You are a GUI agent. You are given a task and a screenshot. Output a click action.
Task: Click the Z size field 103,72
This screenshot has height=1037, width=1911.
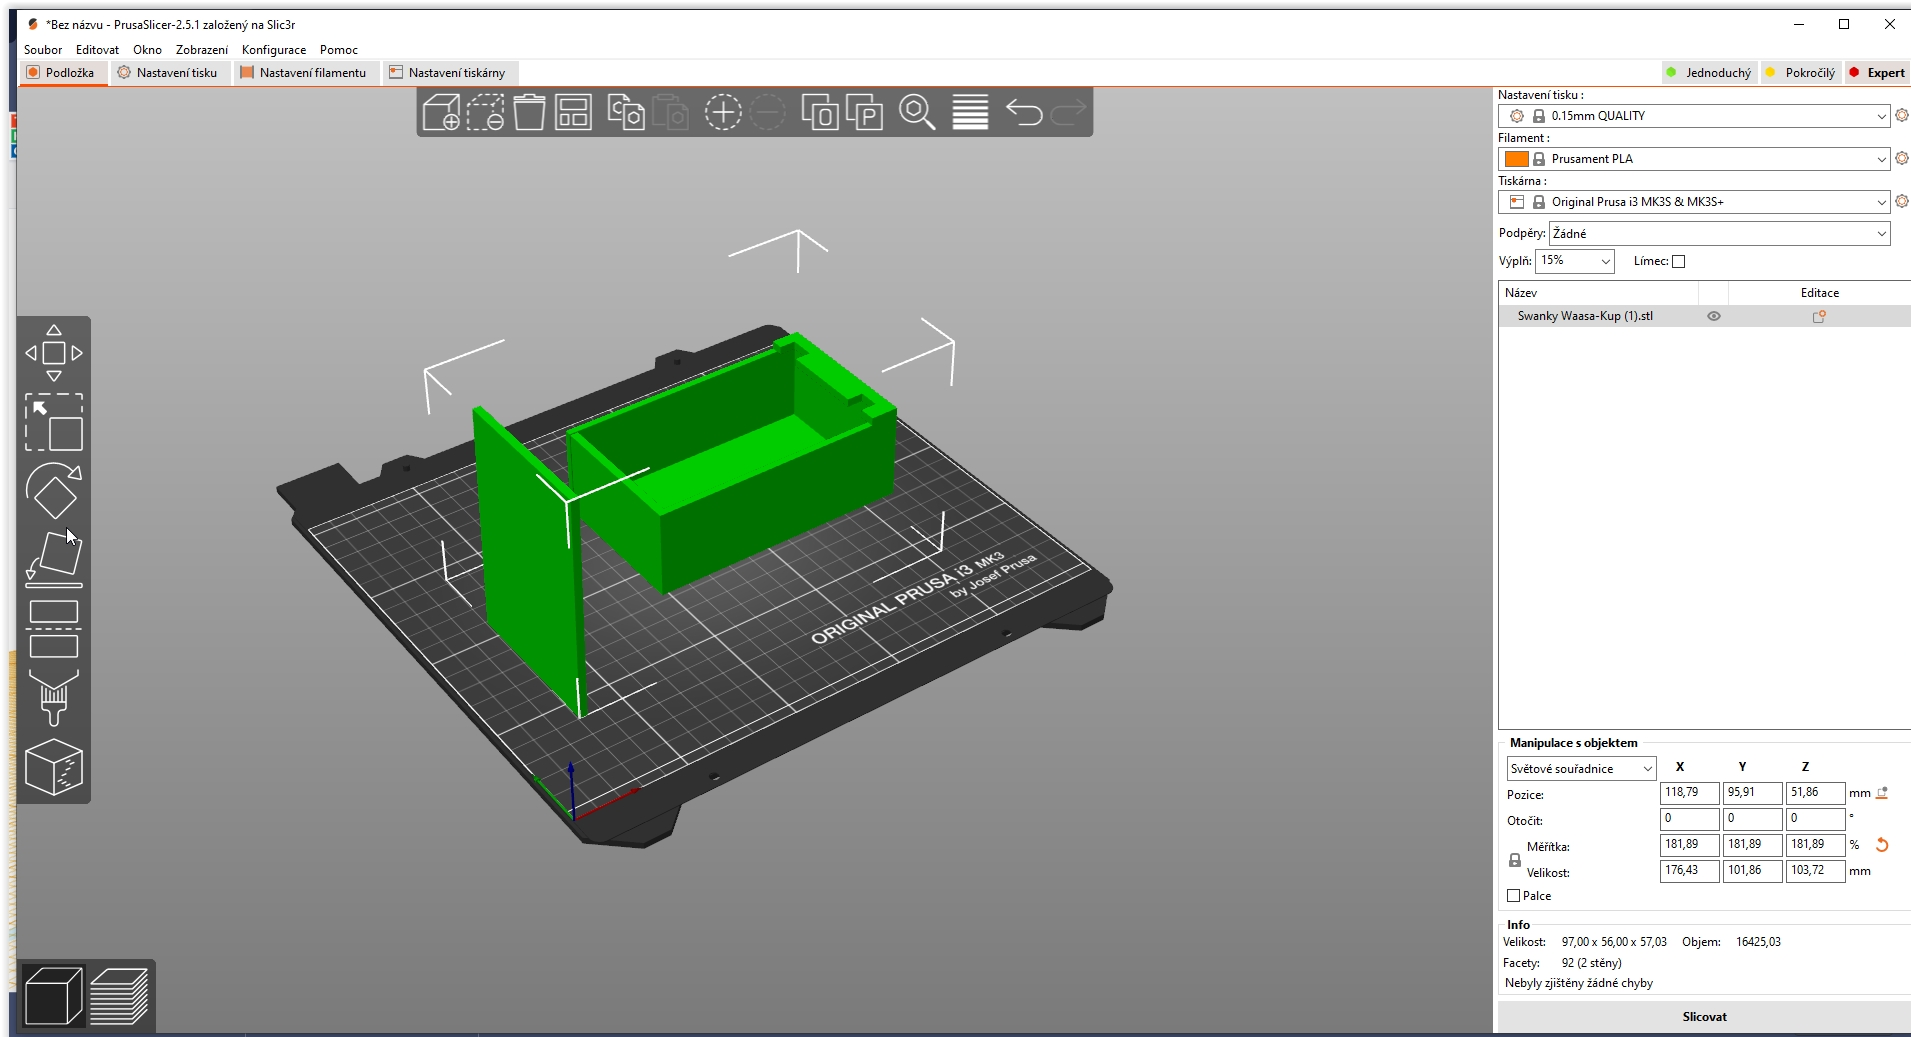point(1815,871)
